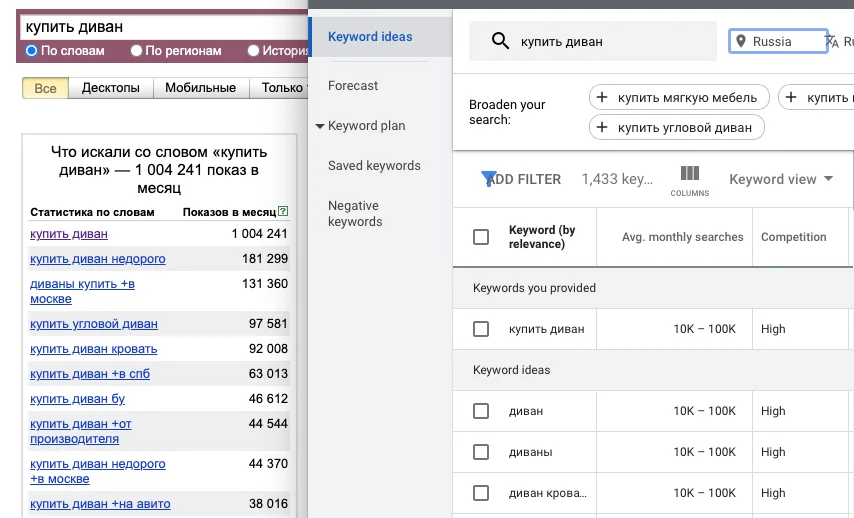
Task: Switch to the Все tab in Wordstat
Action: pyautogui.click(x=45, y=88)
